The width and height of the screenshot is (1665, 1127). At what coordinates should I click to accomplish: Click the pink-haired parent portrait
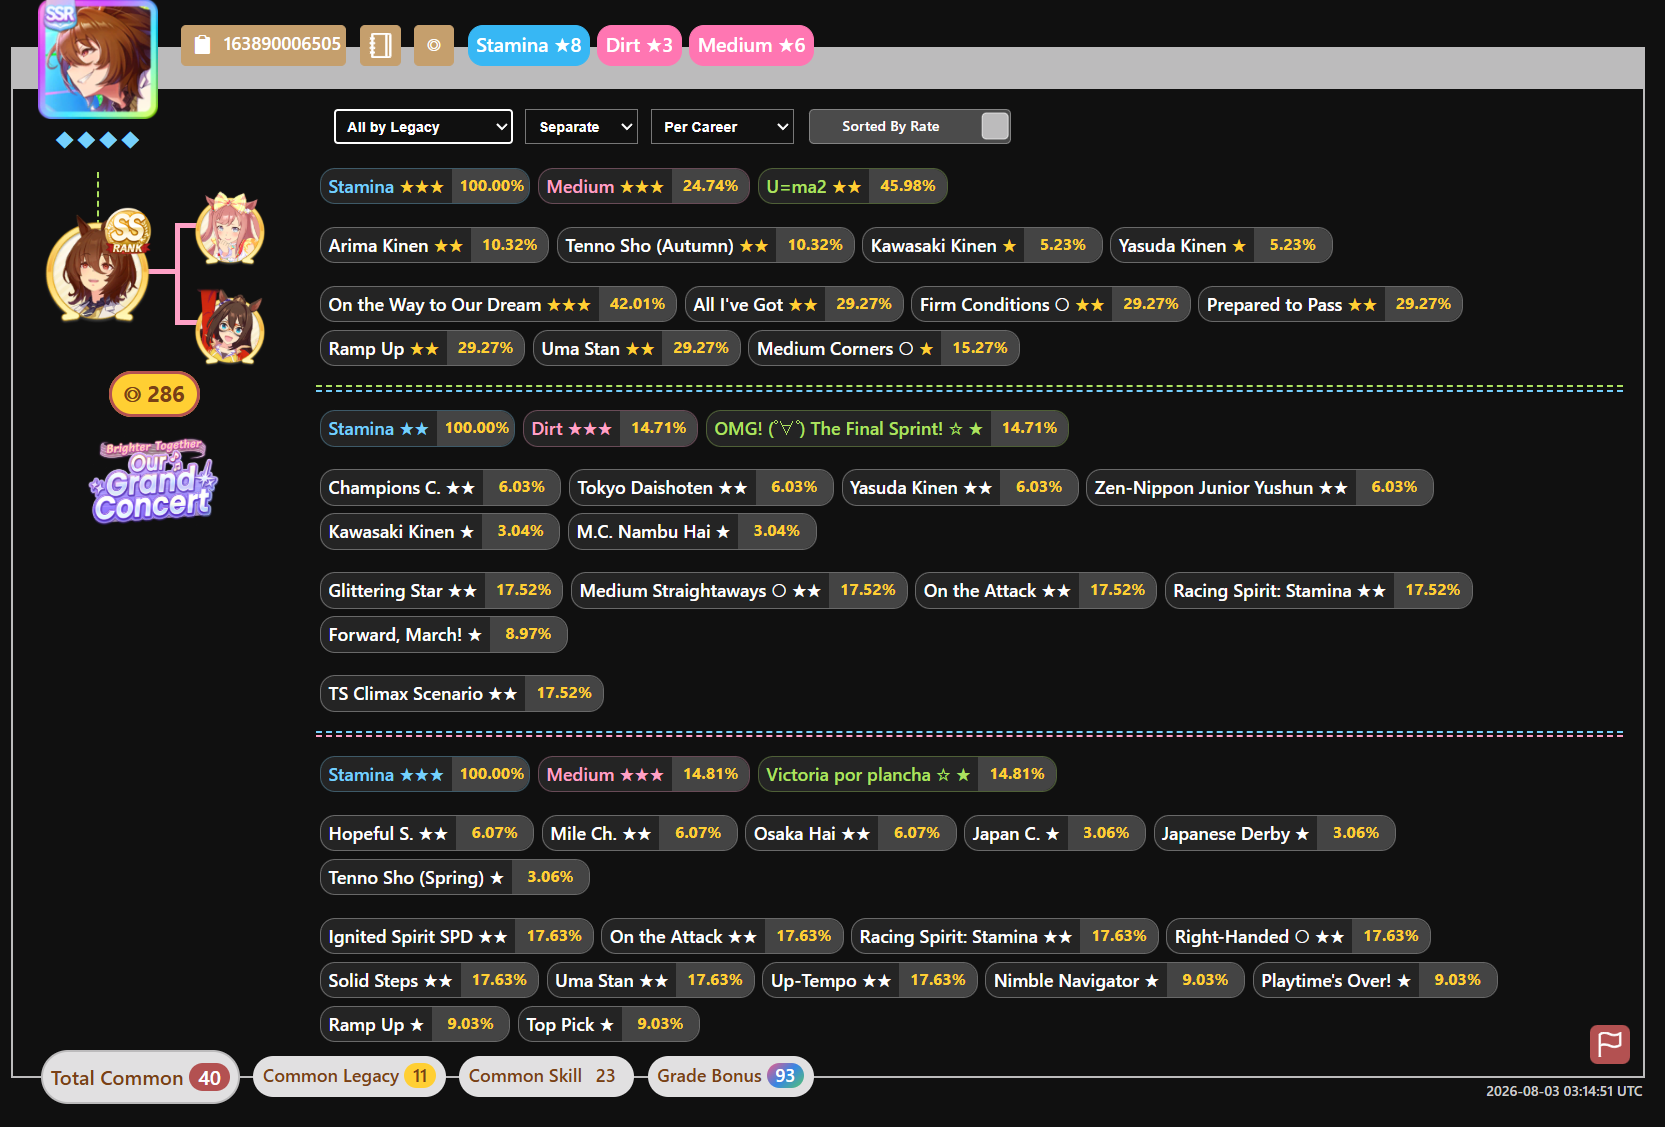point(230,229)
